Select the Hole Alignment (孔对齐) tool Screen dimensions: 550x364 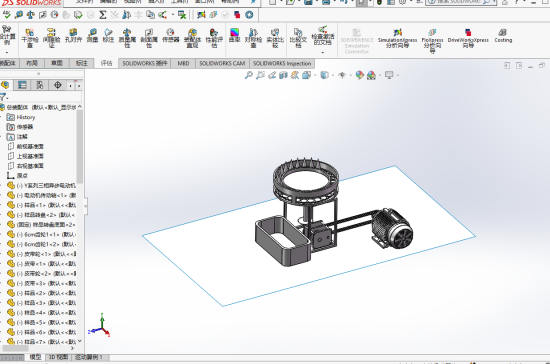73,35
